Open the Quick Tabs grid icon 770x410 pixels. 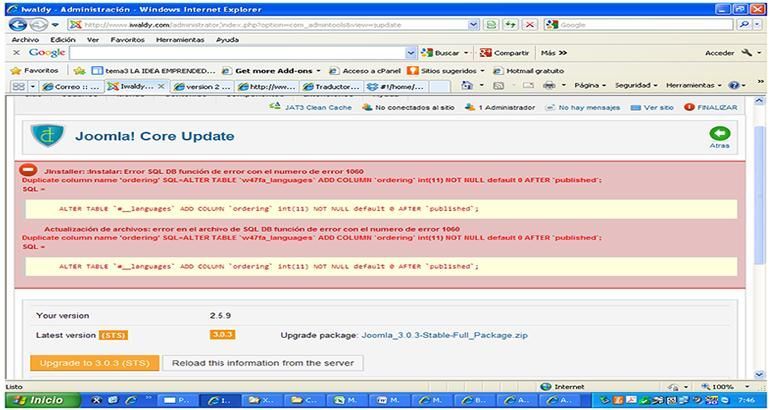[18, 86]
